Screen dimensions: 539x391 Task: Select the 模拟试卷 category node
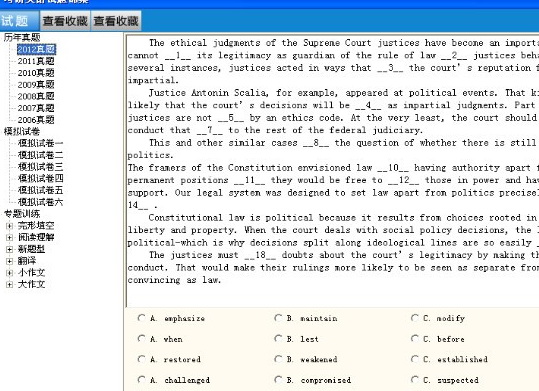[22, 131]
